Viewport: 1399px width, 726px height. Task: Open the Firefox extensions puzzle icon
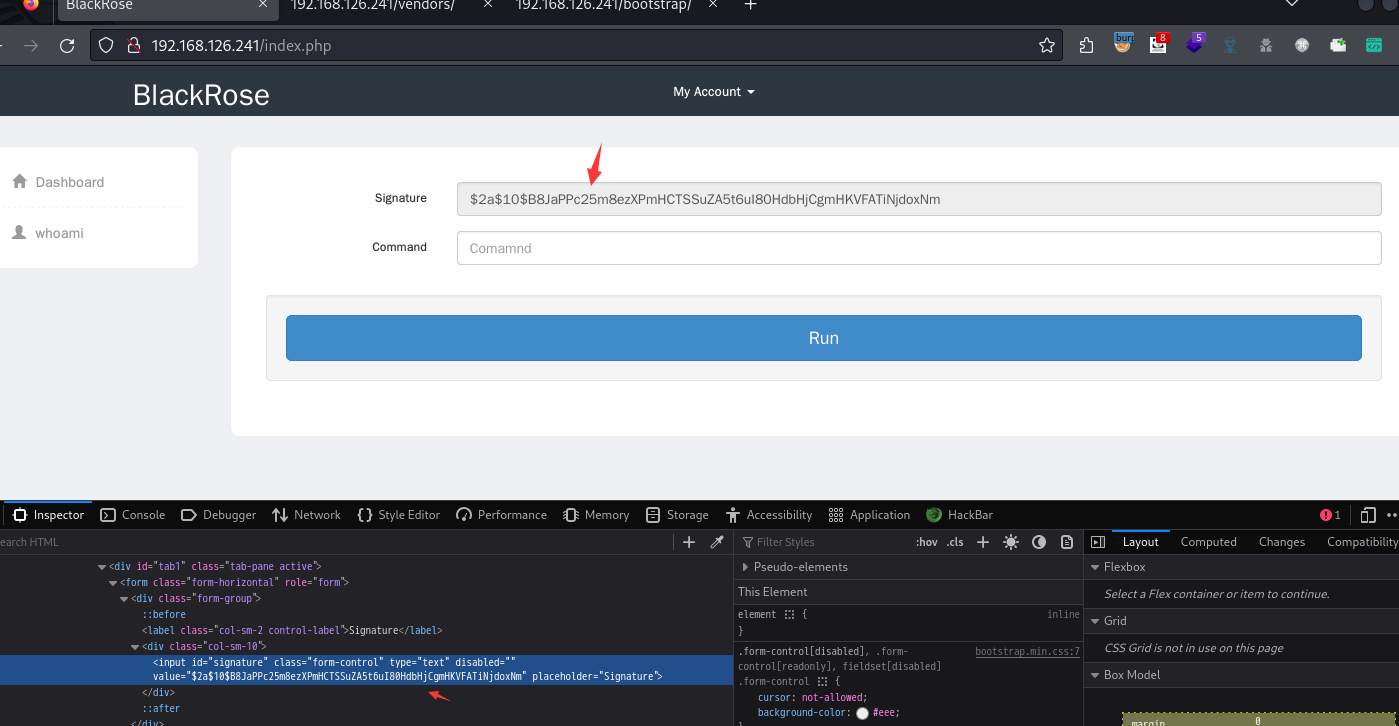point(1086,45)
